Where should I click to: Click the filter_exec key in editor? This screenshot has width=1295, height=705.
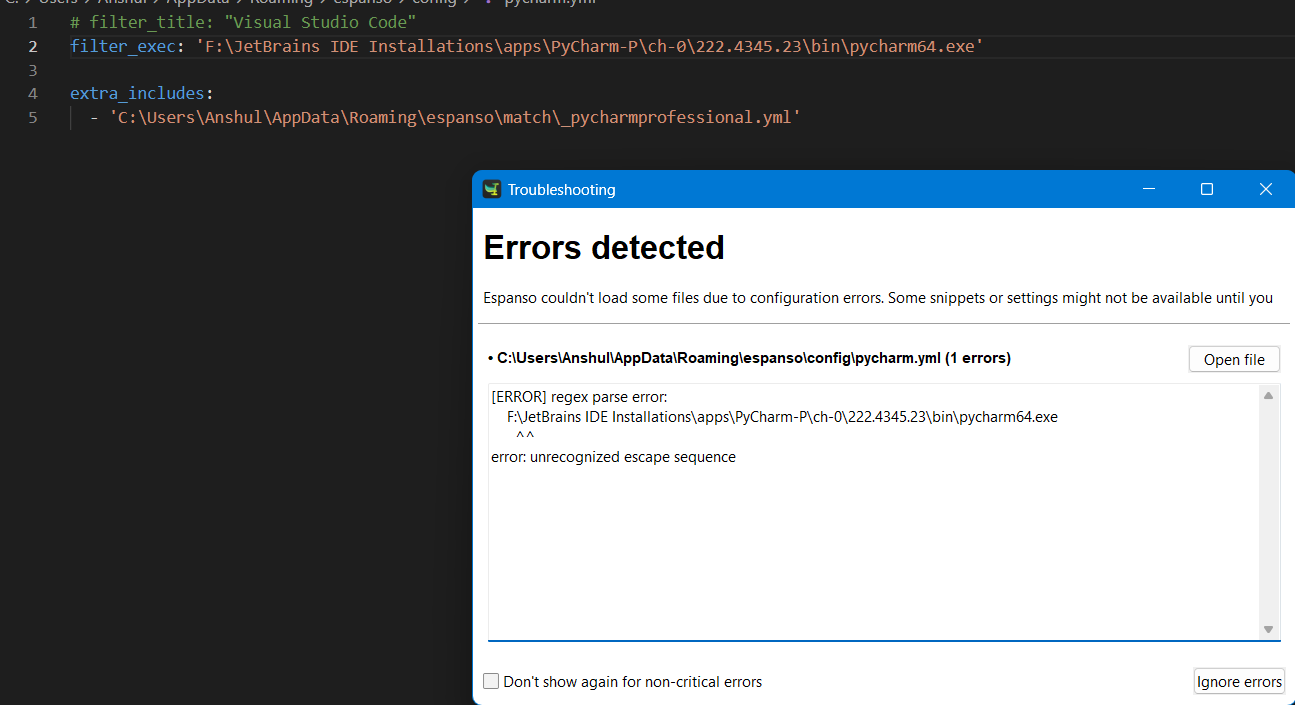click(x=123, y=46)
